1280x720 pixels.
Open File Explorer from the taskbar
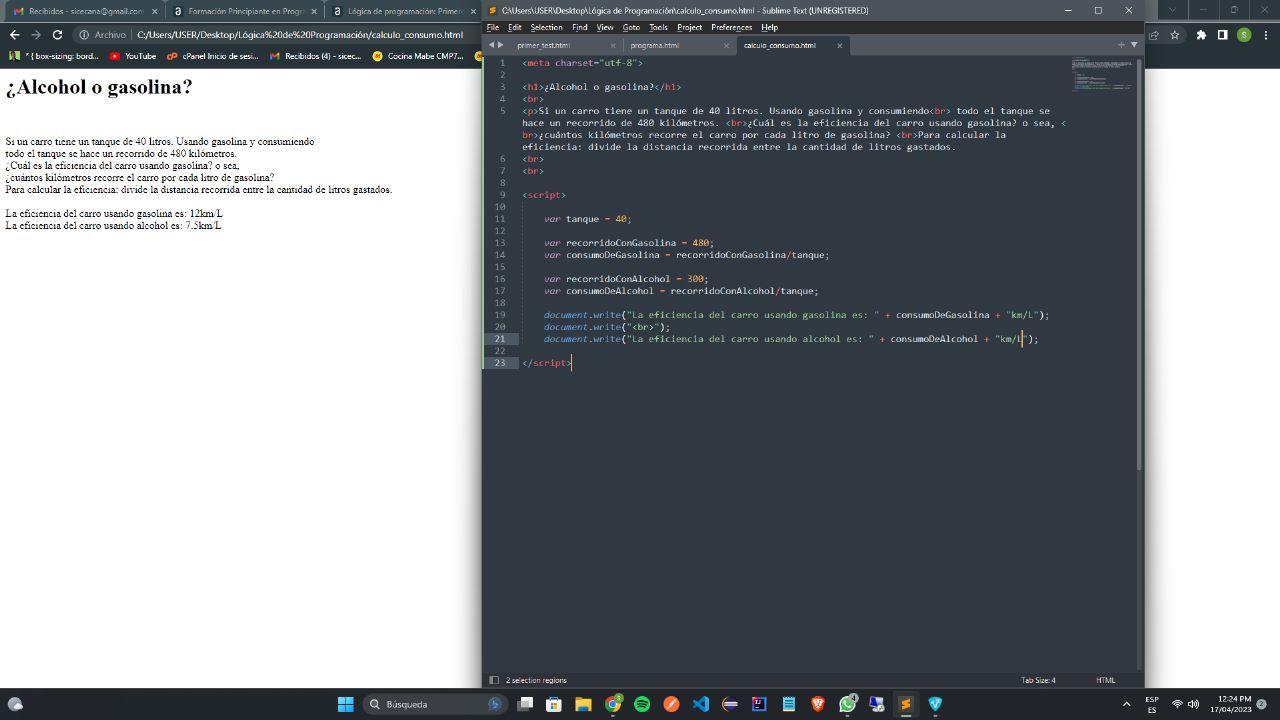583,704
